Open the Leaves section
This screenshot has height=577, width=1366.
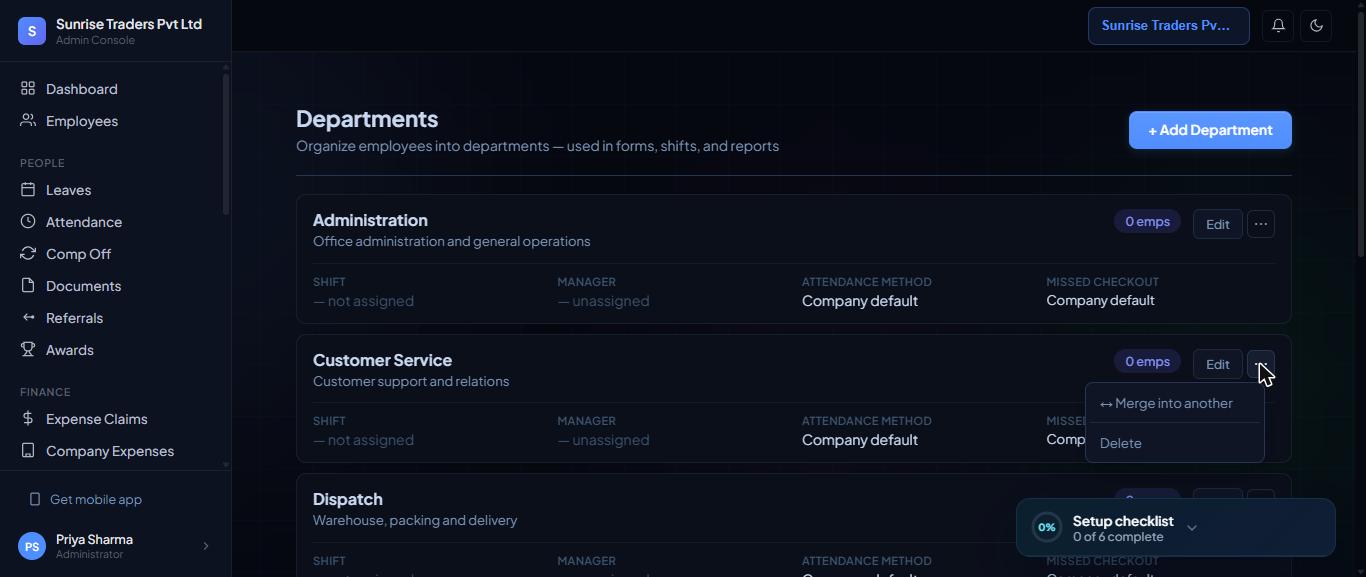115,190
